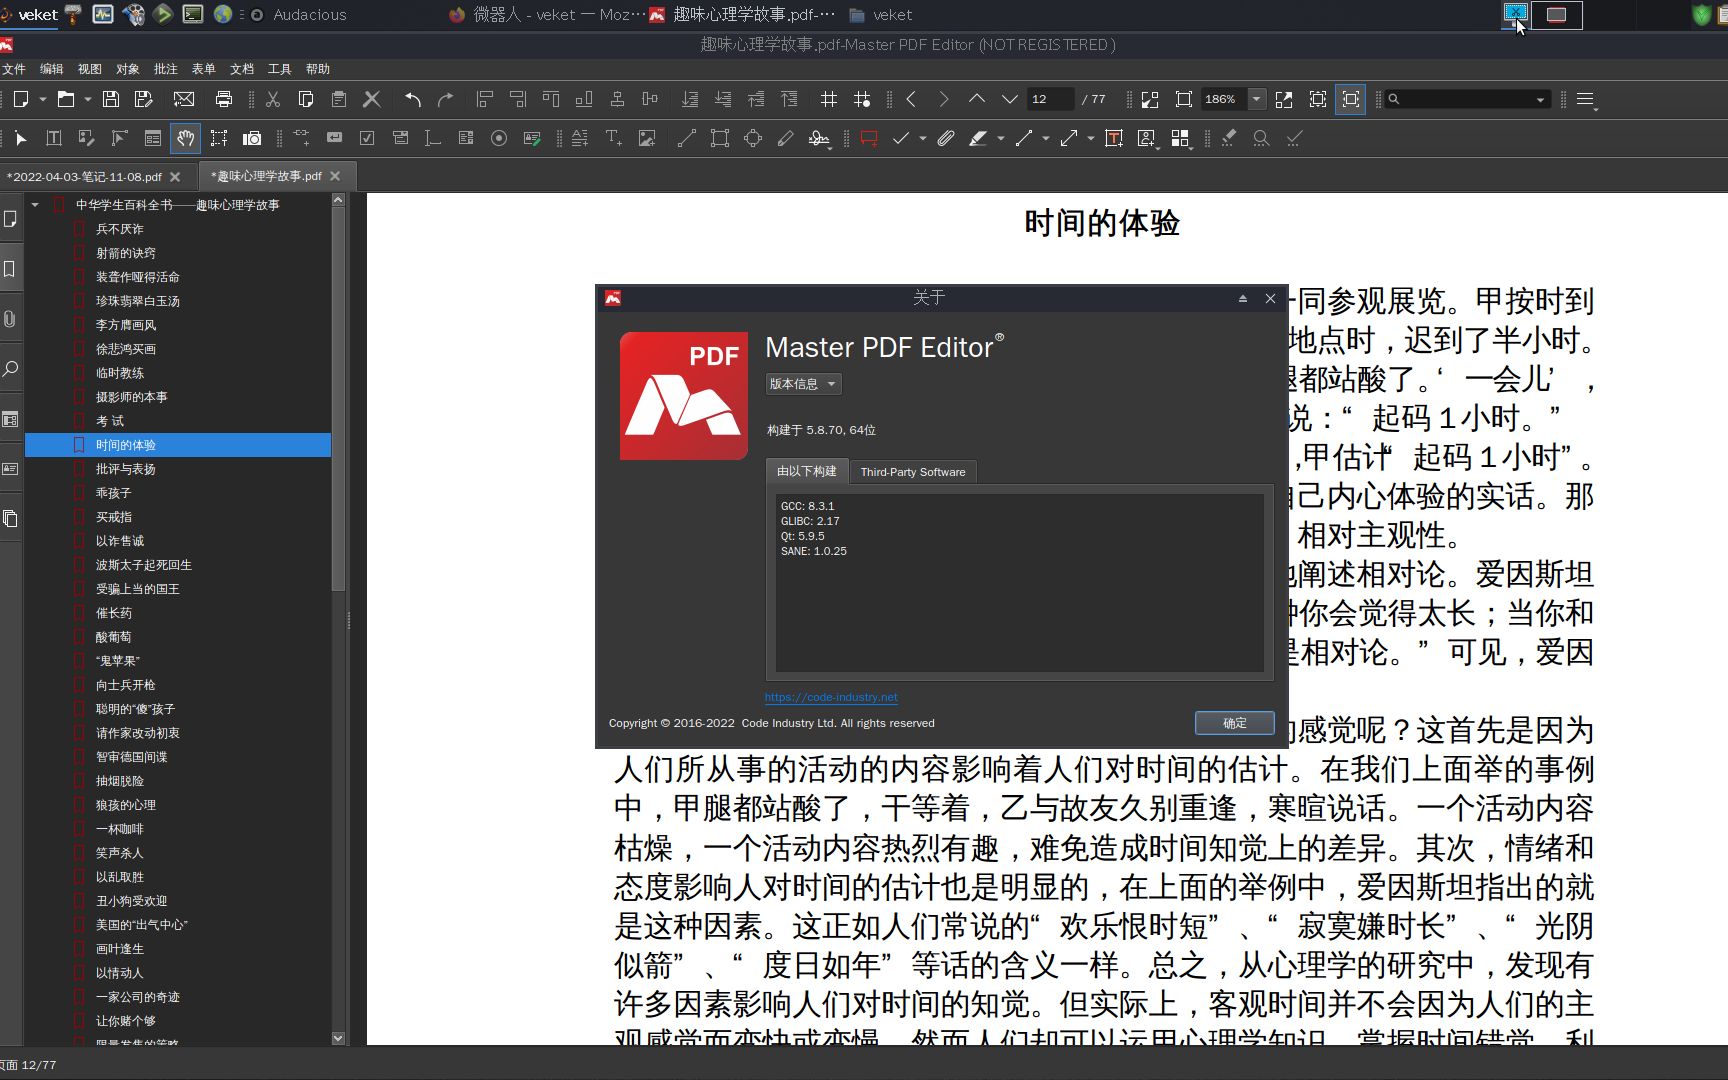Click the Cut scissors icon
Image resolution: width=1728 pixels, height=1080 pixels.
[x=273, y=99]
